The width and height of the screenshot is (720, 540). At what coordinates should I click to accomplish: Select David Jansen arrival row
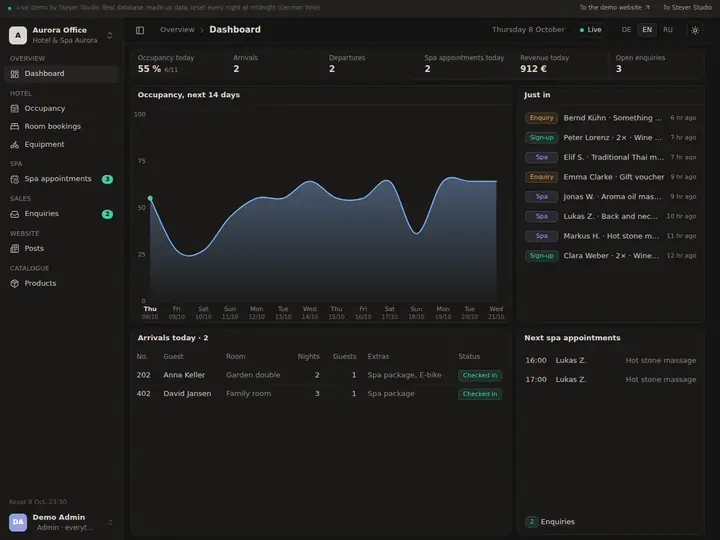(x=320, y=394)
